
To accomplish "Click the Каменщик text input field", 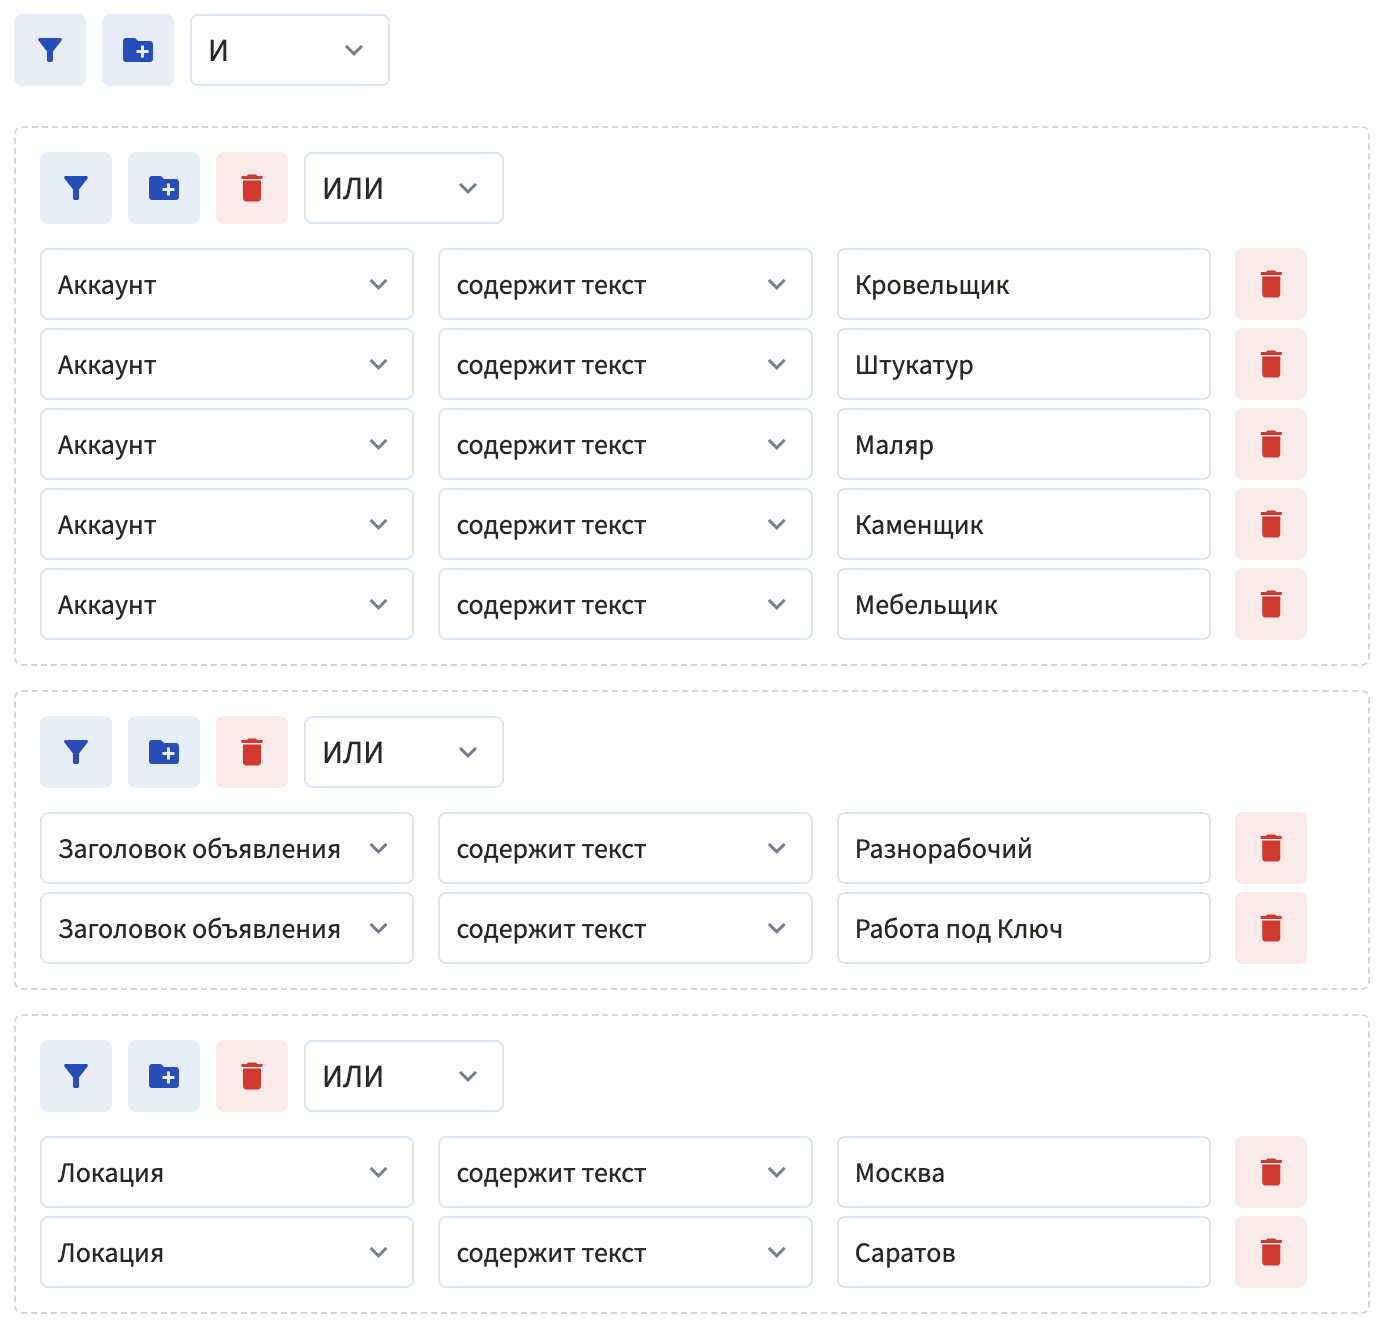I will (x=1022, y=524).
